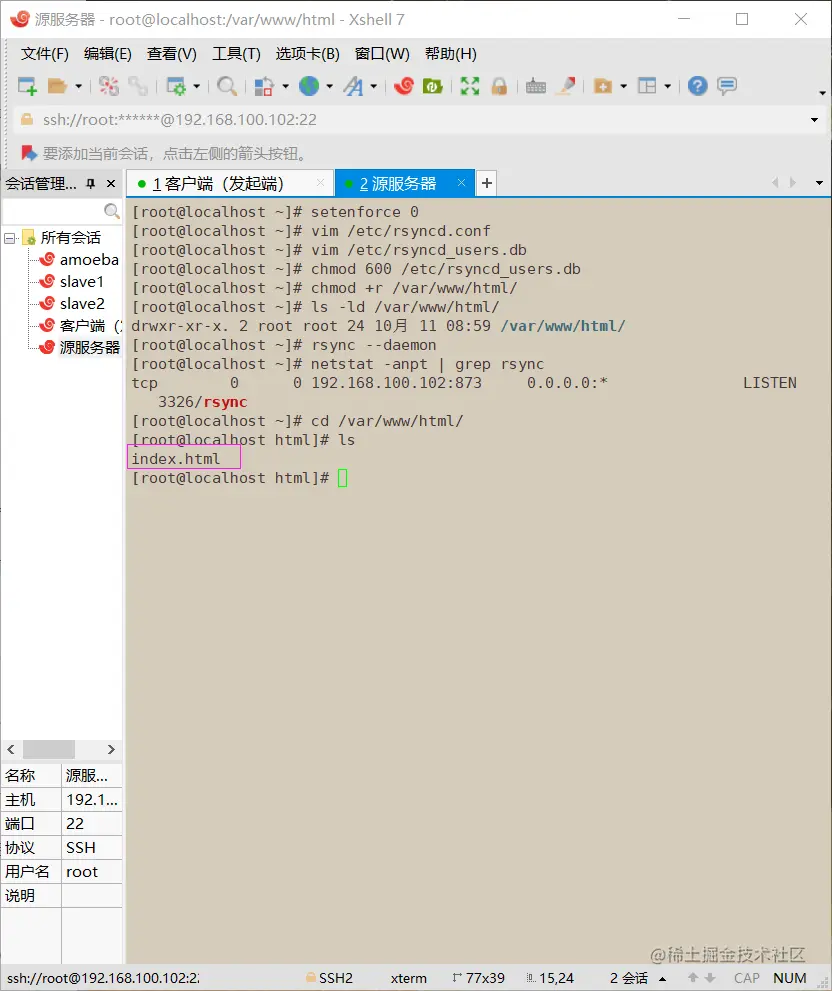Click the session tree right scroll arrow
This screenshot has width=832, height=991.
111,749
